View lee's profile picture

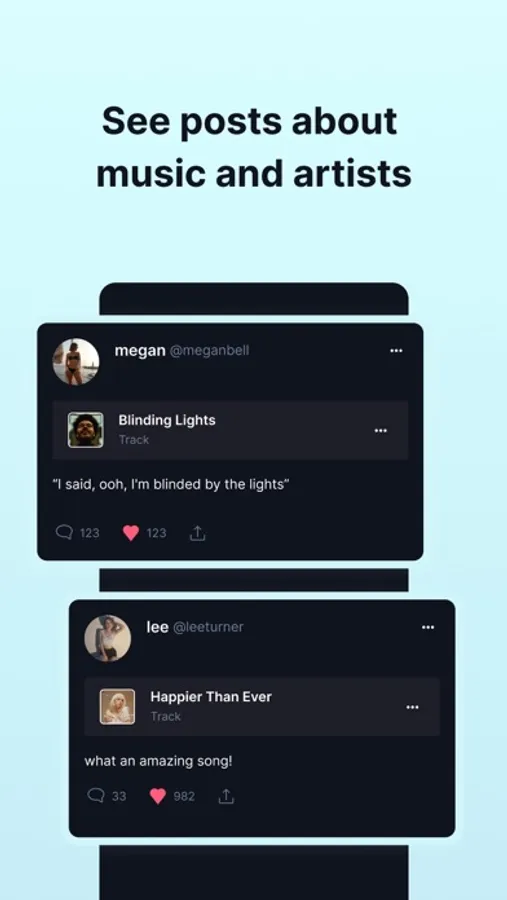point(107,638)
